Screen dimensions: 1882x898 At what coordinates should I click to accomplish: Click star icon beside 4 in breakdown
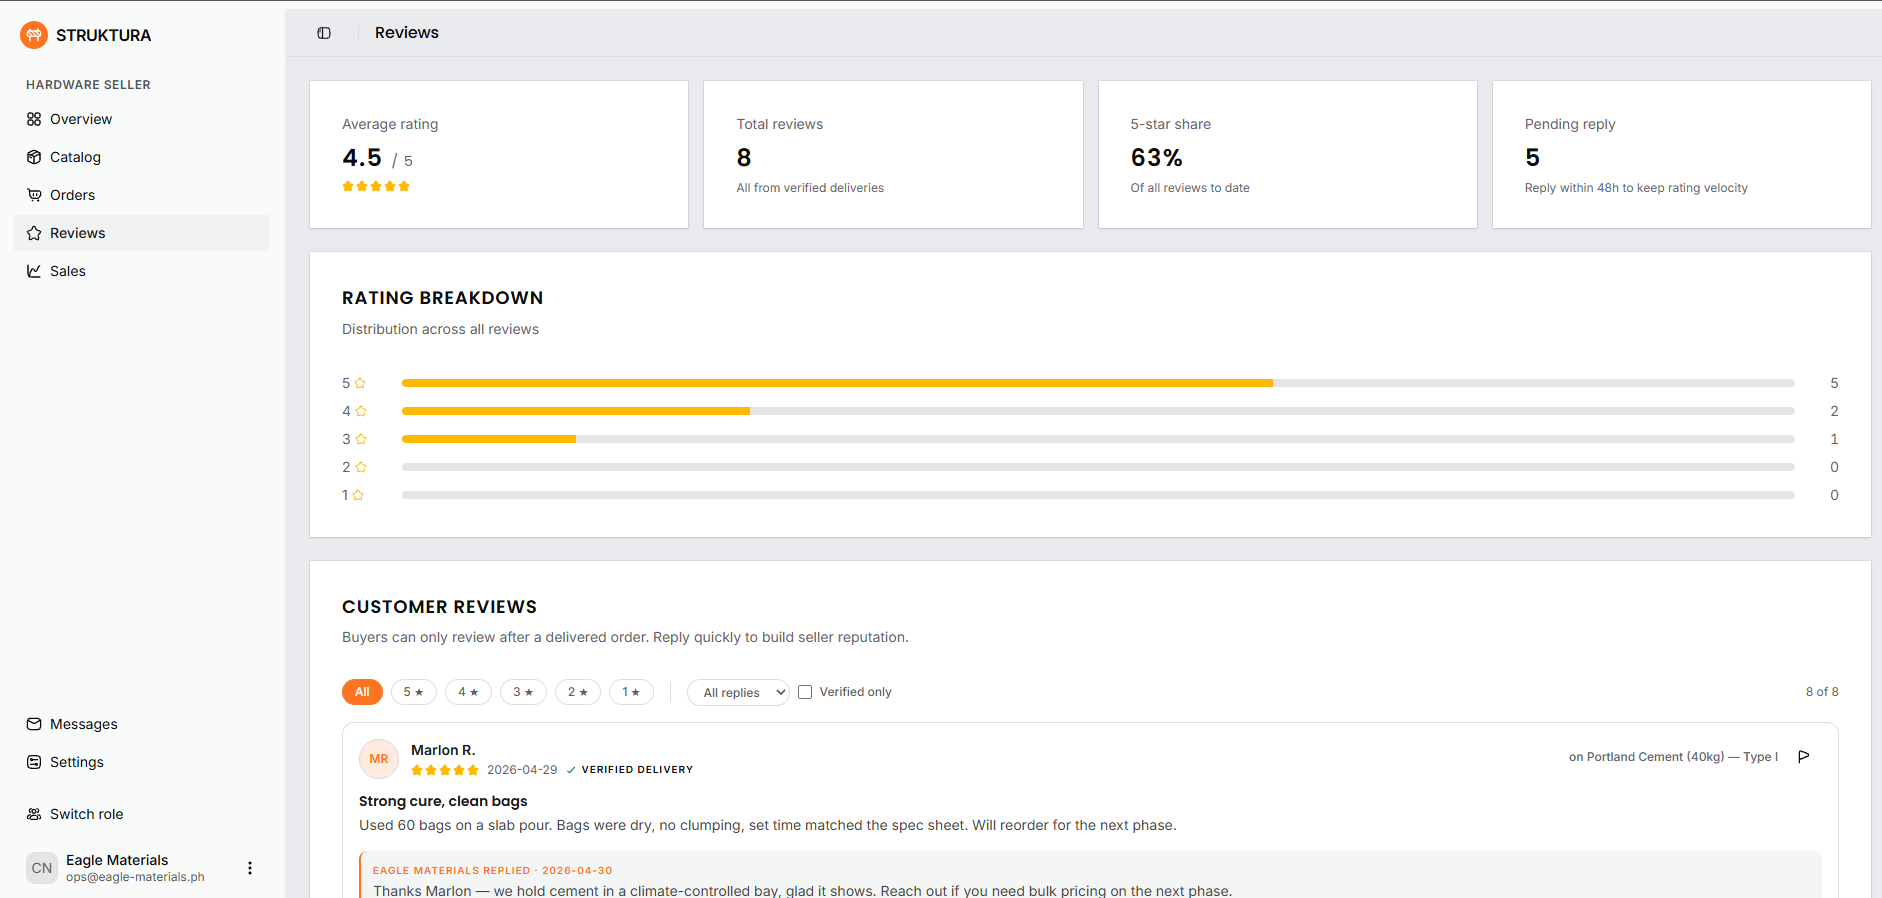pos(361,411)
